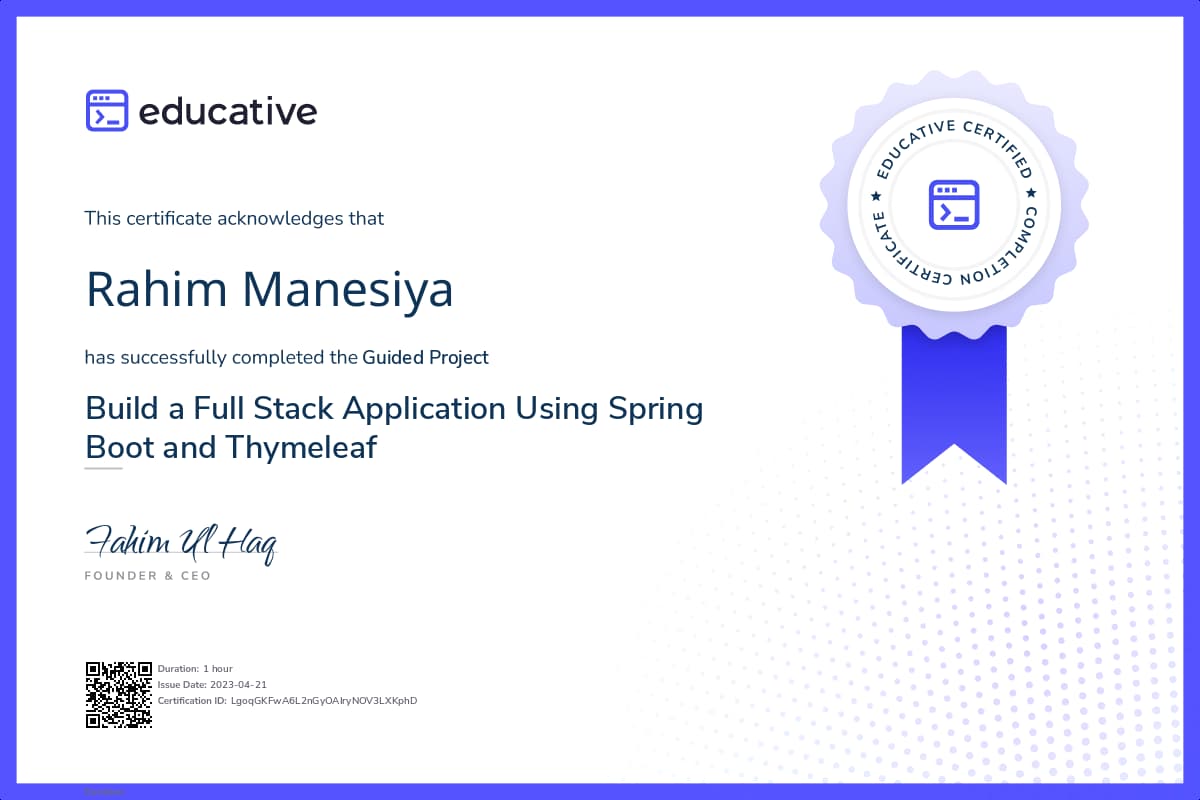
Task: Click the Certification ID value
Action: (x=324, y=701)
